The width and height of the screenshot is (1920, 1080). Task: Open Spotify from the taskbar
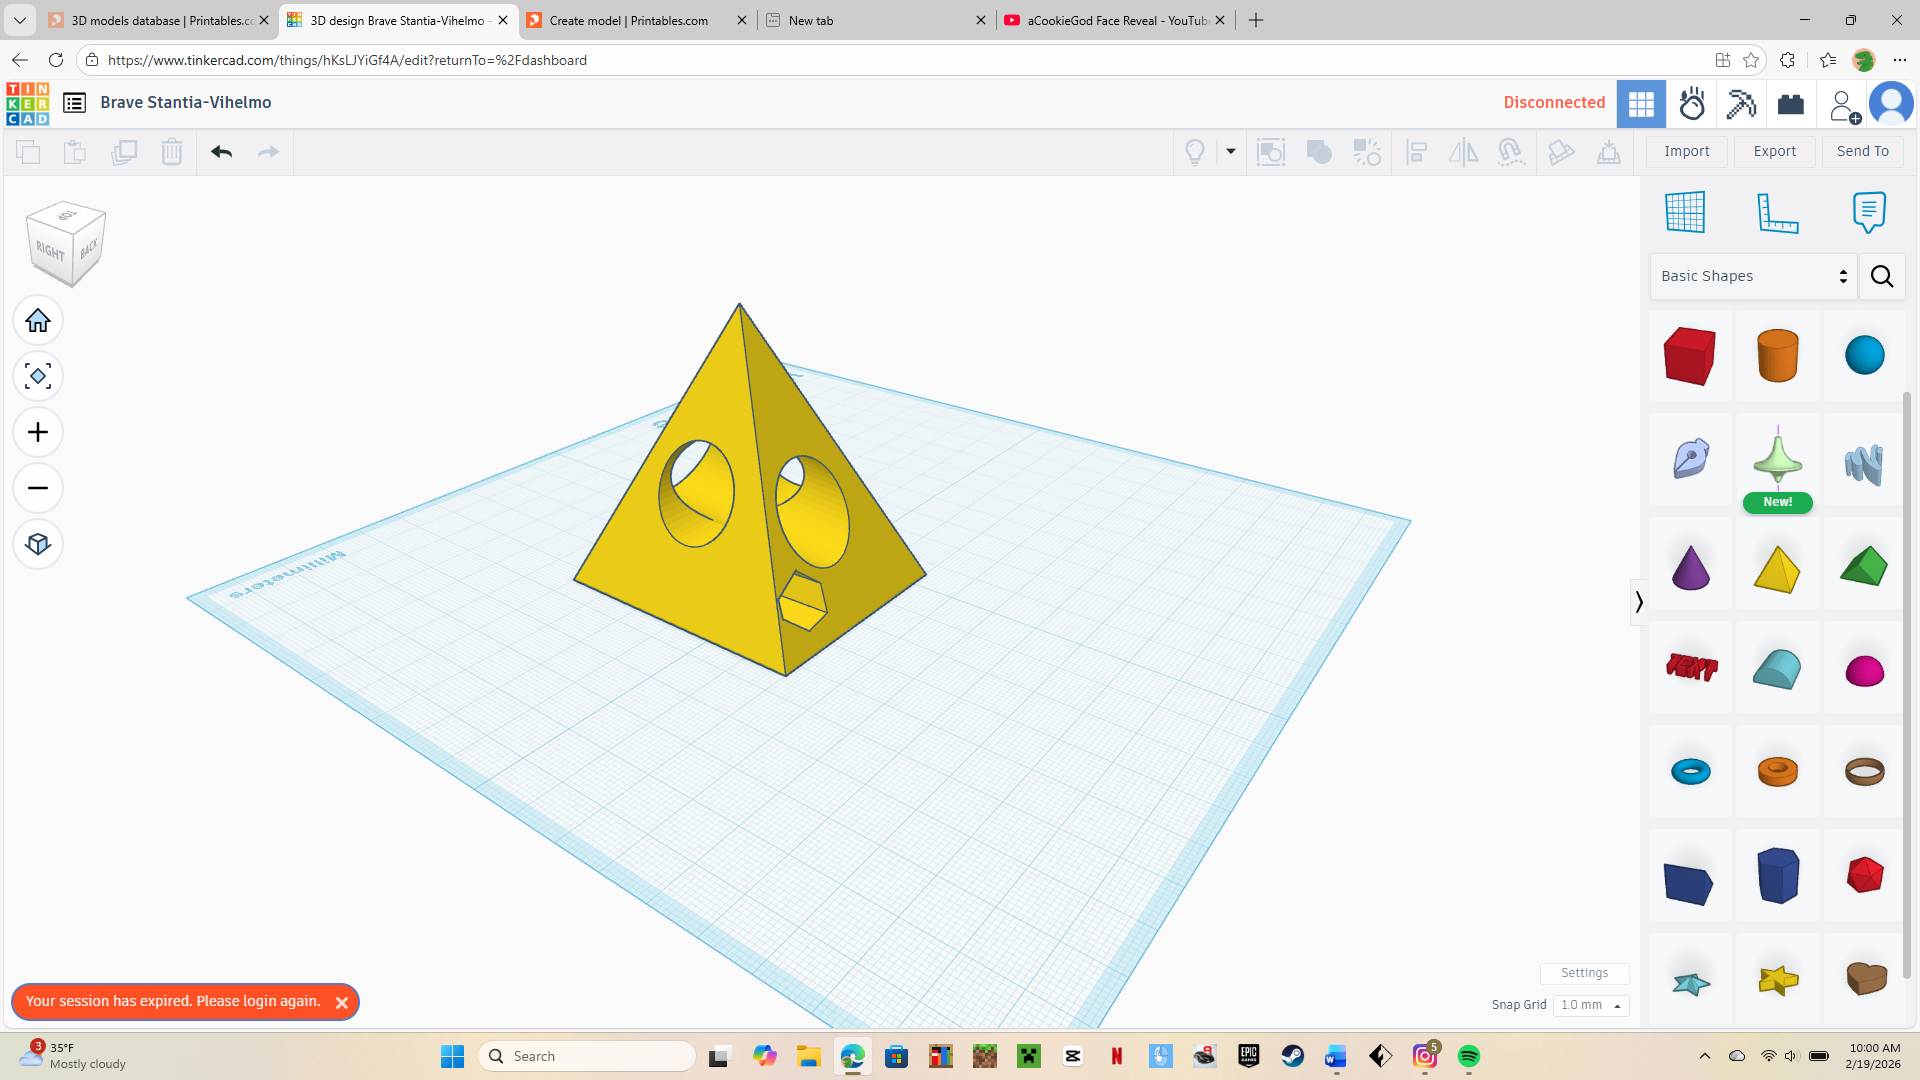pos(1469,1056)
